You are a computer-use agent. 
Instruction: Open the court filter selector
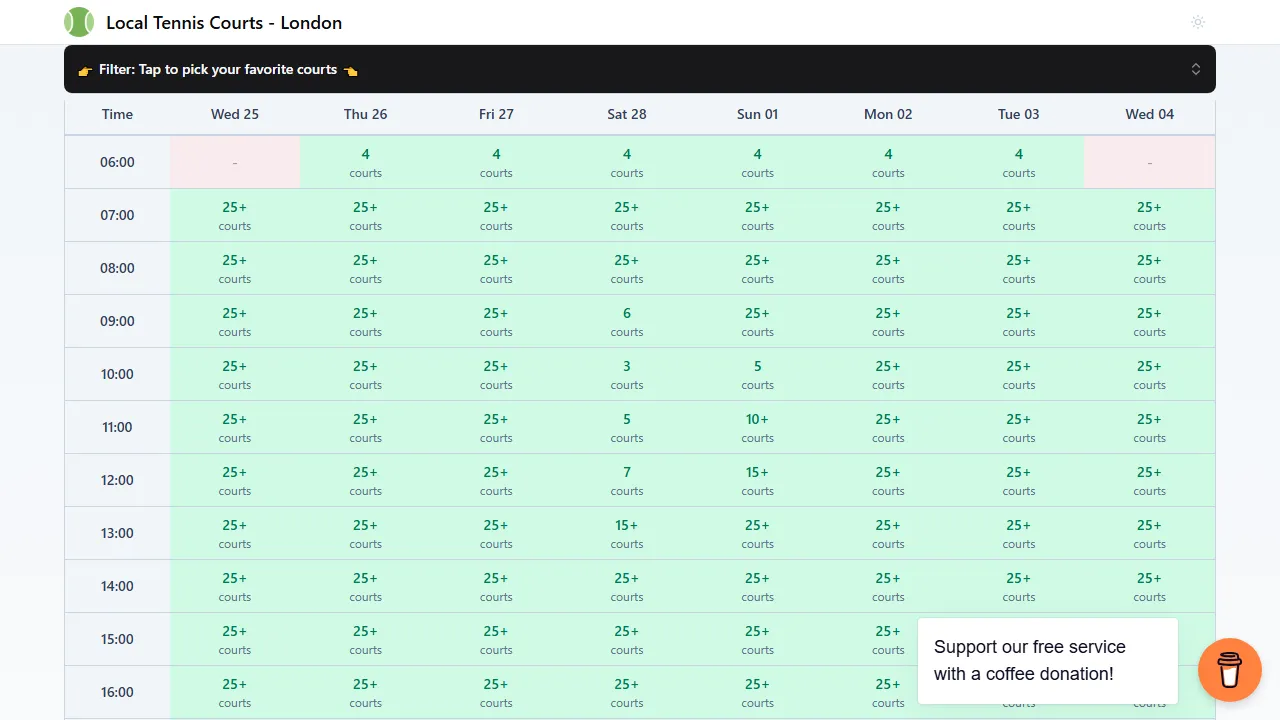click(640, 69)
